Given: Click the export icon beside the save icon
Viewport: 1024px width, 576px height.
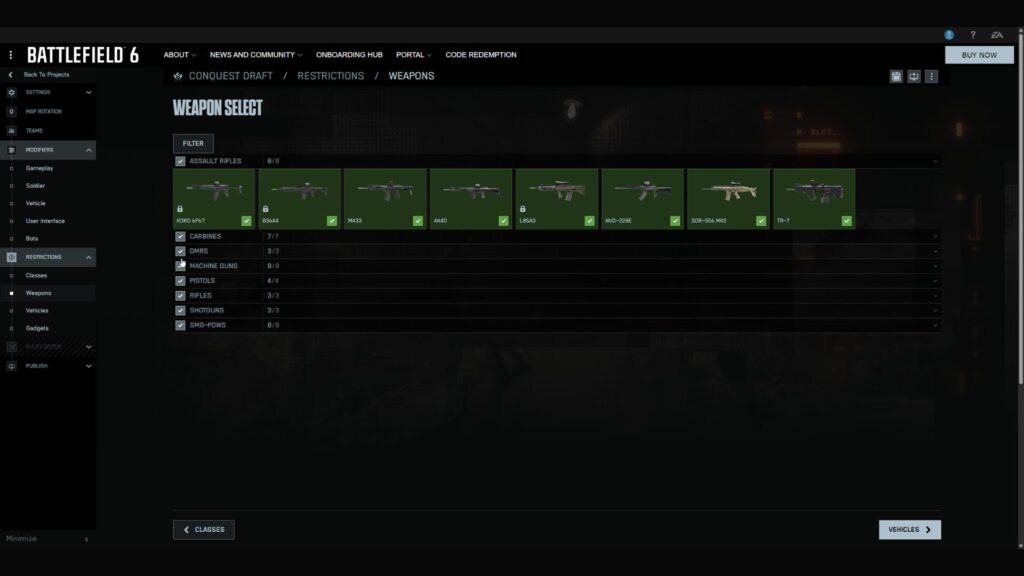Looking at the screenshot, I should 914,76.
